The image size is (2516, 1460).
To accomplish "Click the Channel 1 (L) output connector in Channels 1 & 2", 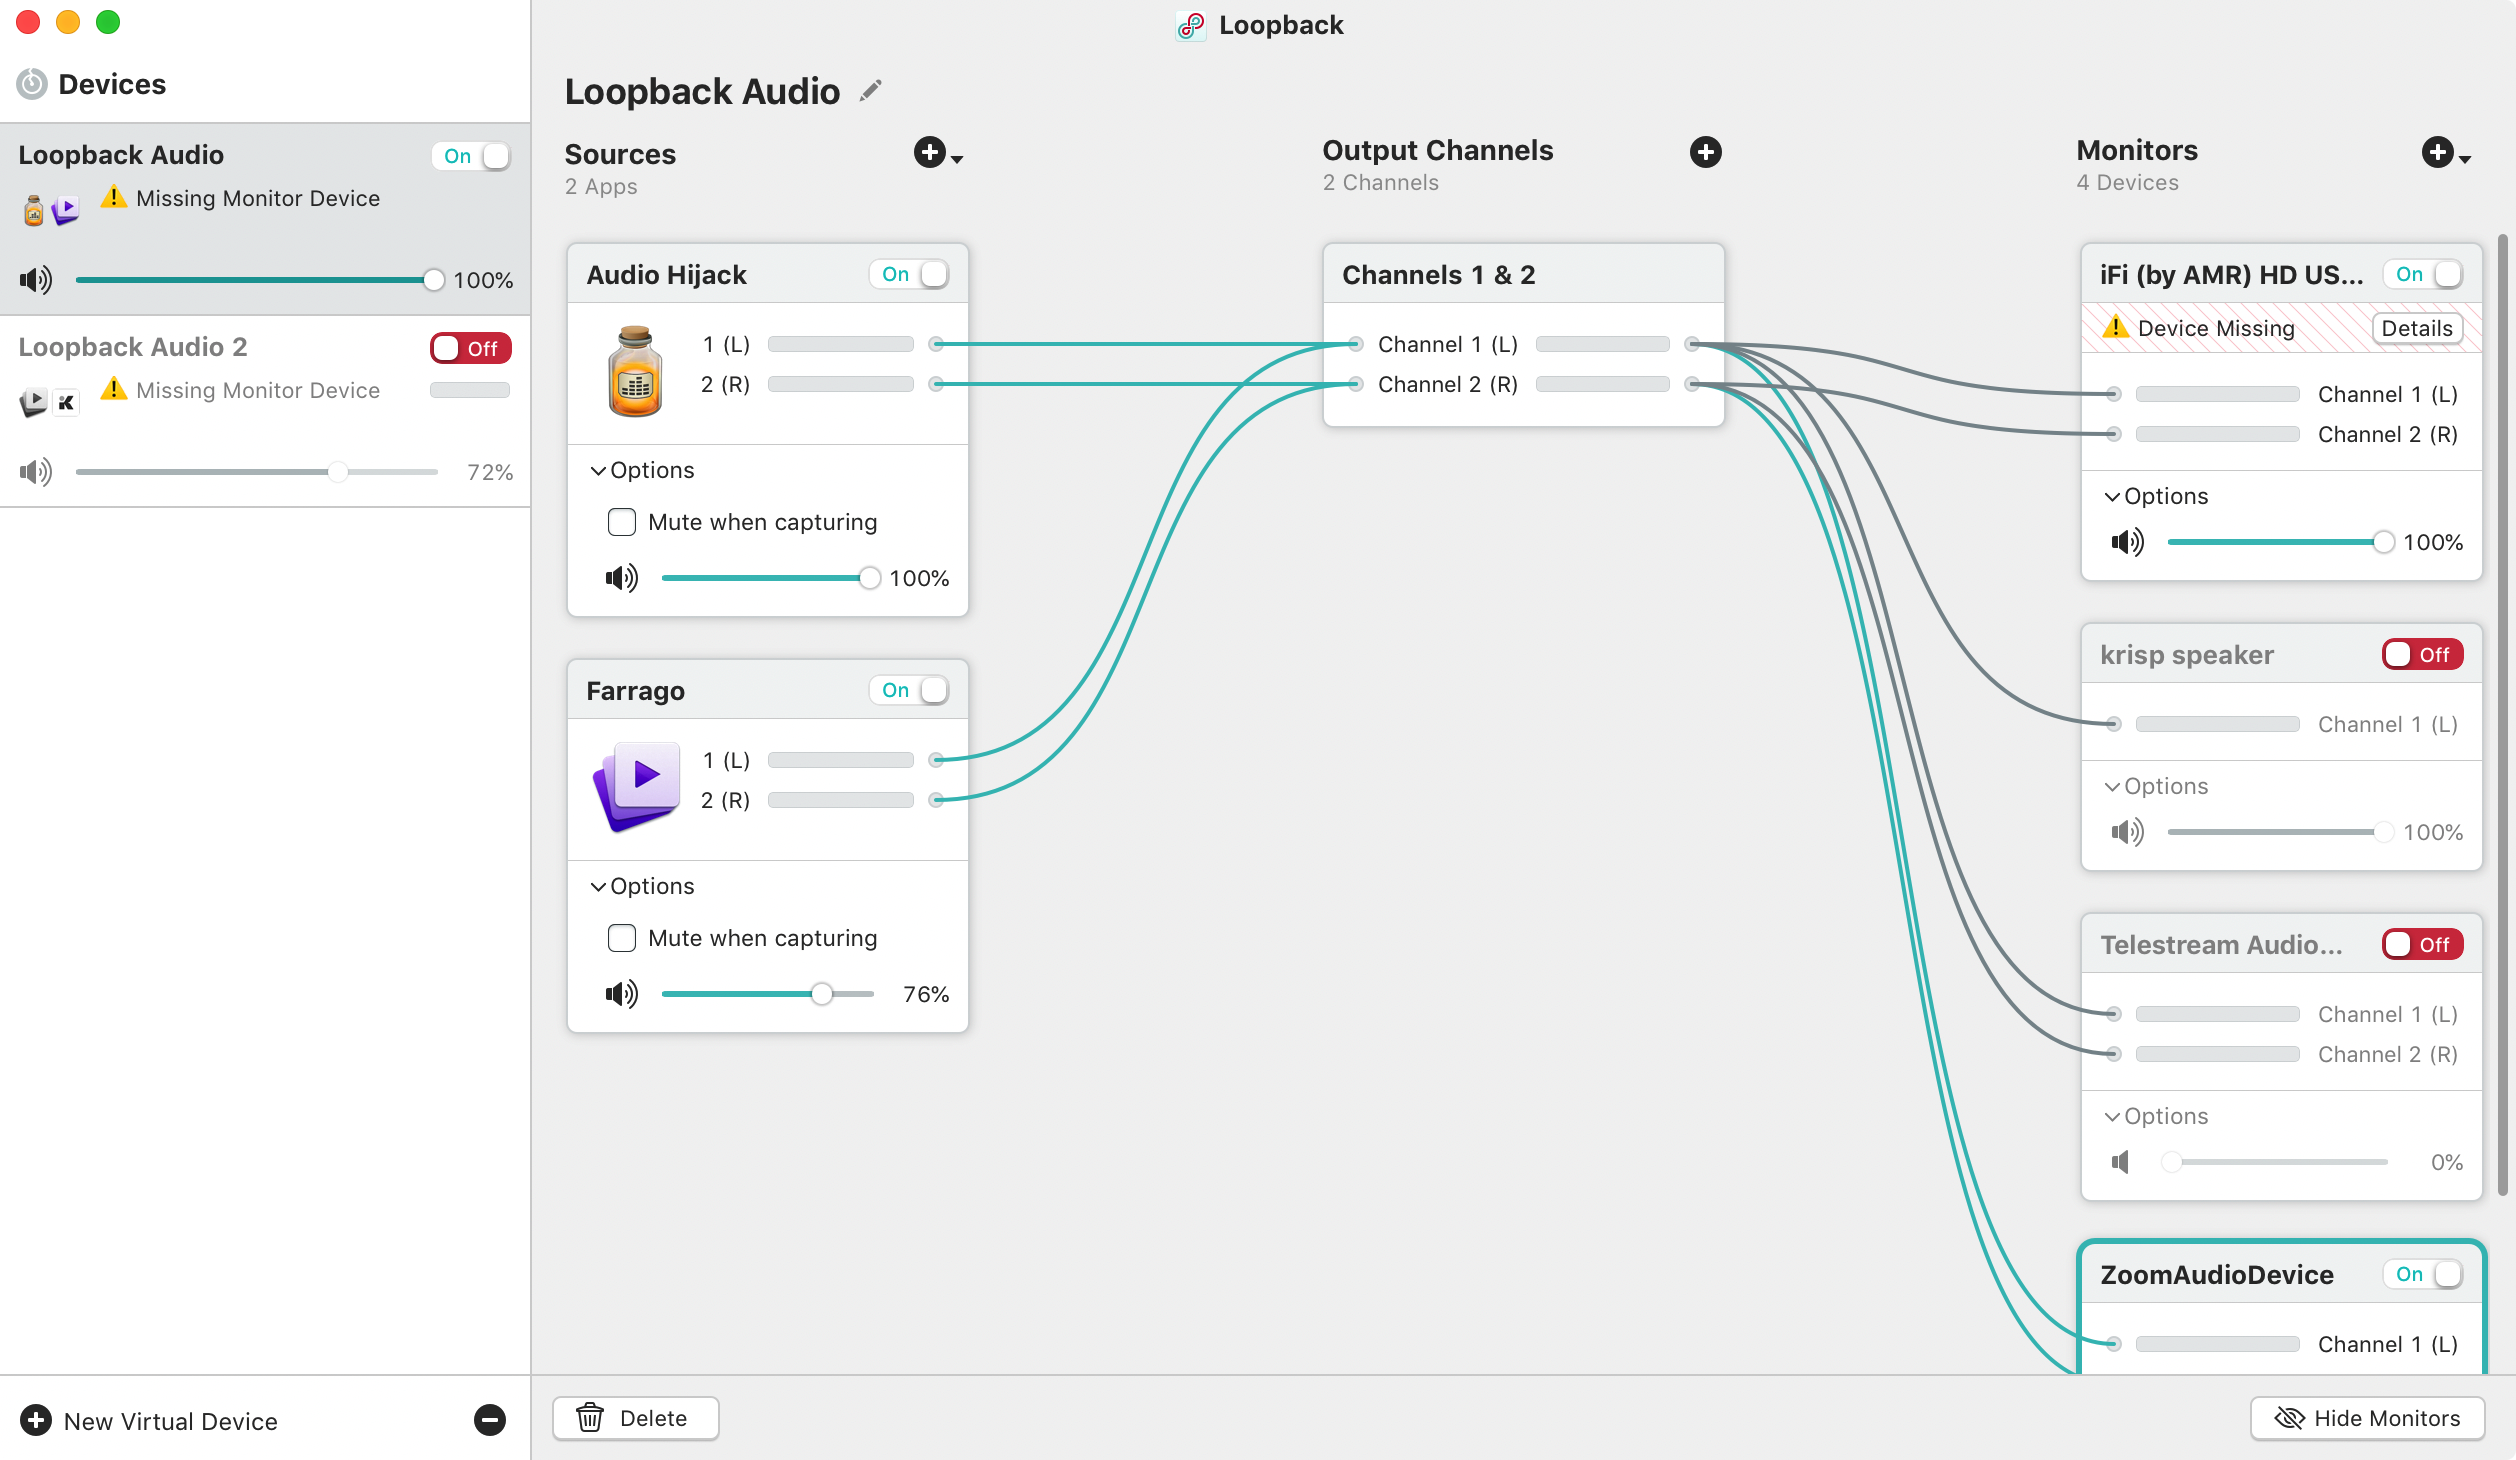I will pos(1692,344).
